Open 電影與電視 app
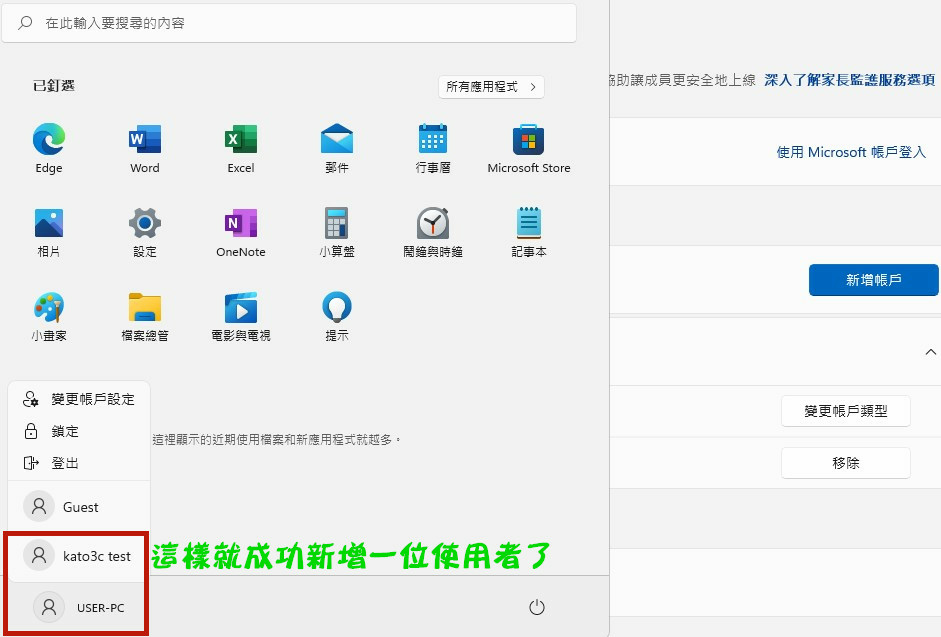Viewport: 941px width, 637px height. pos(241,316)
